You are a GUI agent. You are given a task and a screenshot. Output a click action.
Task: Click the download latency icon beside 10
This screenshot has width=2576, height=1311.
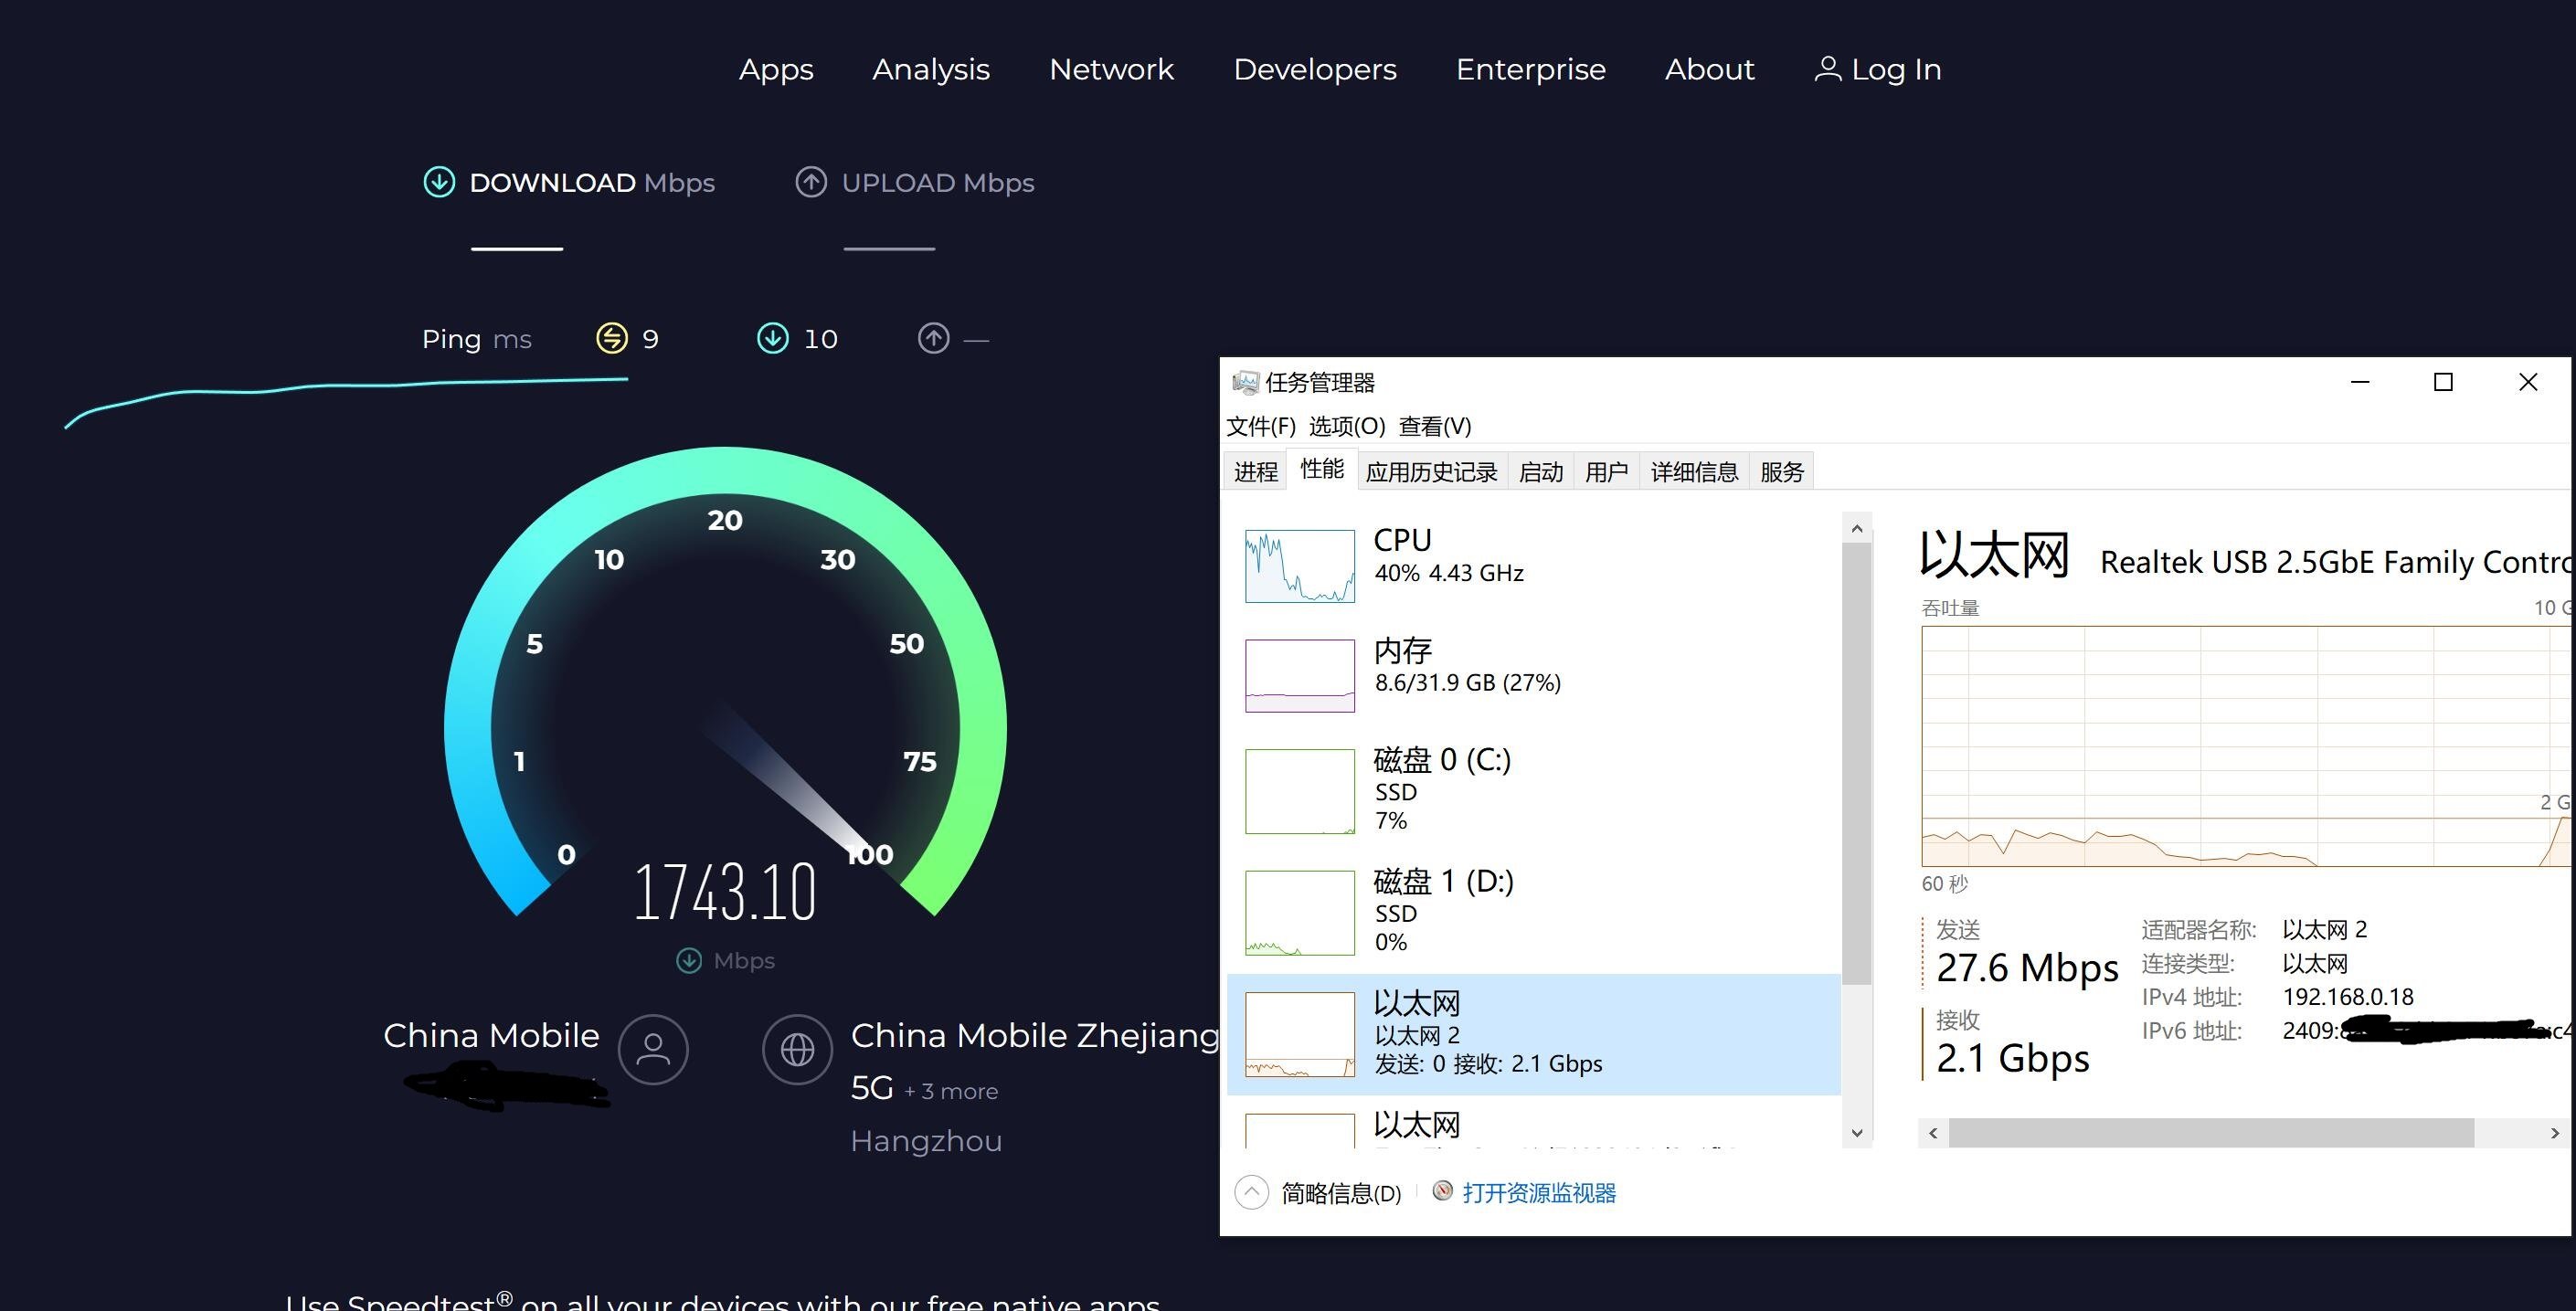(x=773, y=339)
